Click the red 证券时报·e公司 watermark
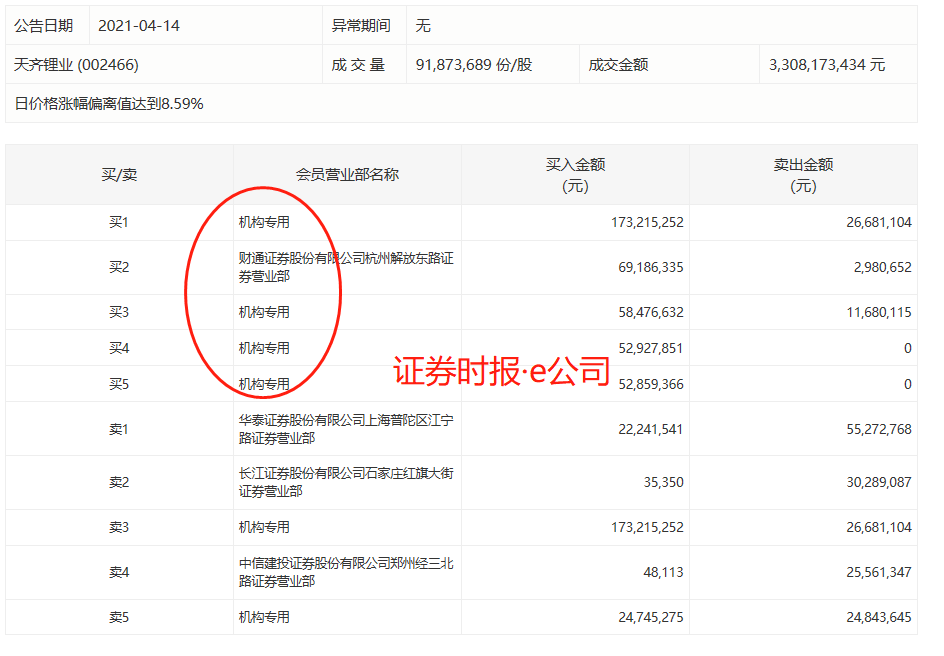The image size is (944, 656). (x=501, y=371)
